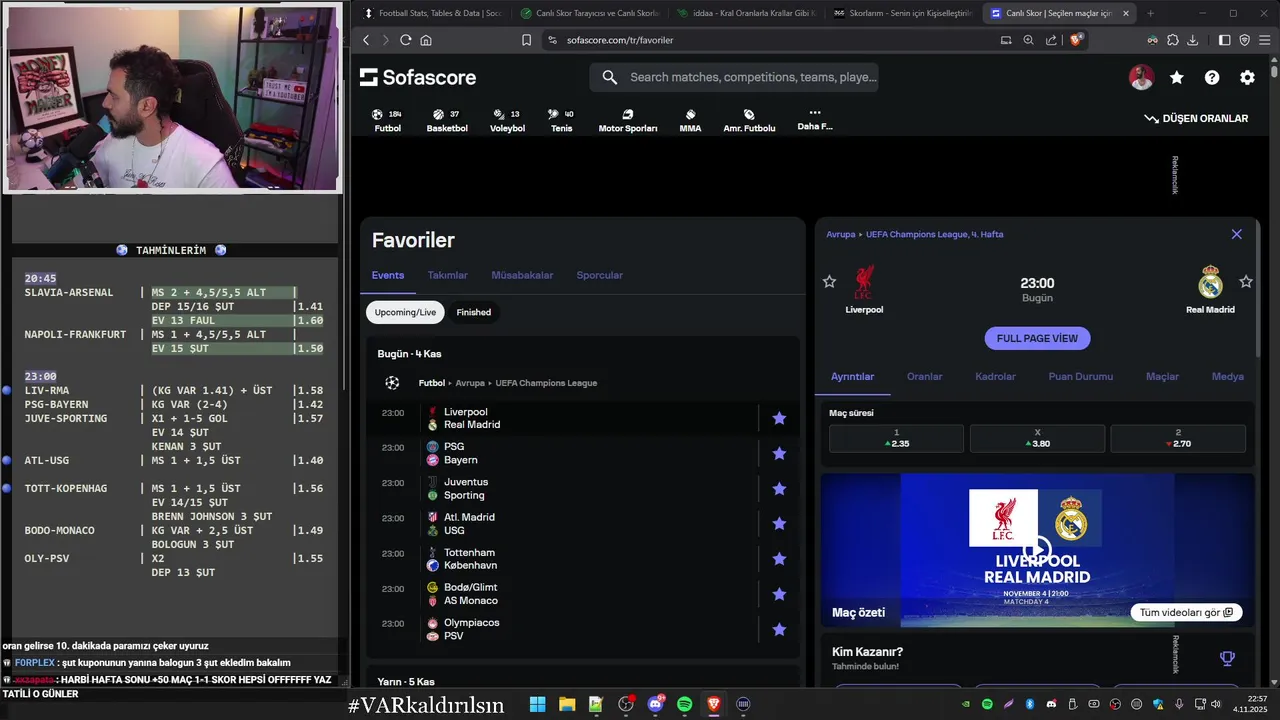Screen dimensions: 1280x720
Task: Open the browser downloads icon
Action: click(x=1192, y=40)
